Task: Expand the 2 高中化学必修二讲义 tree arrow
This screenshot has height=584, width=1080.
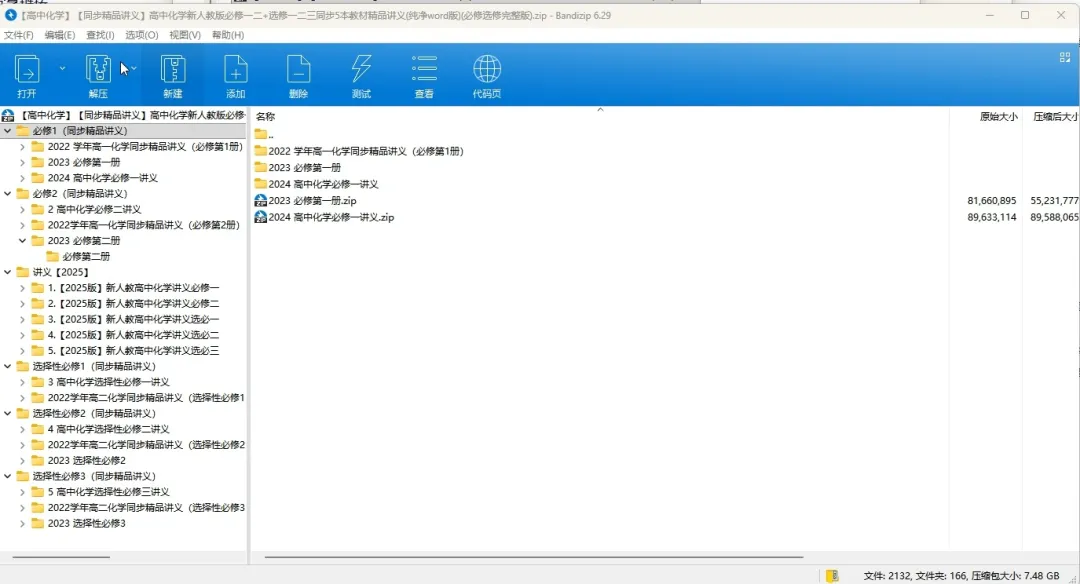Action: click(22, 209)
